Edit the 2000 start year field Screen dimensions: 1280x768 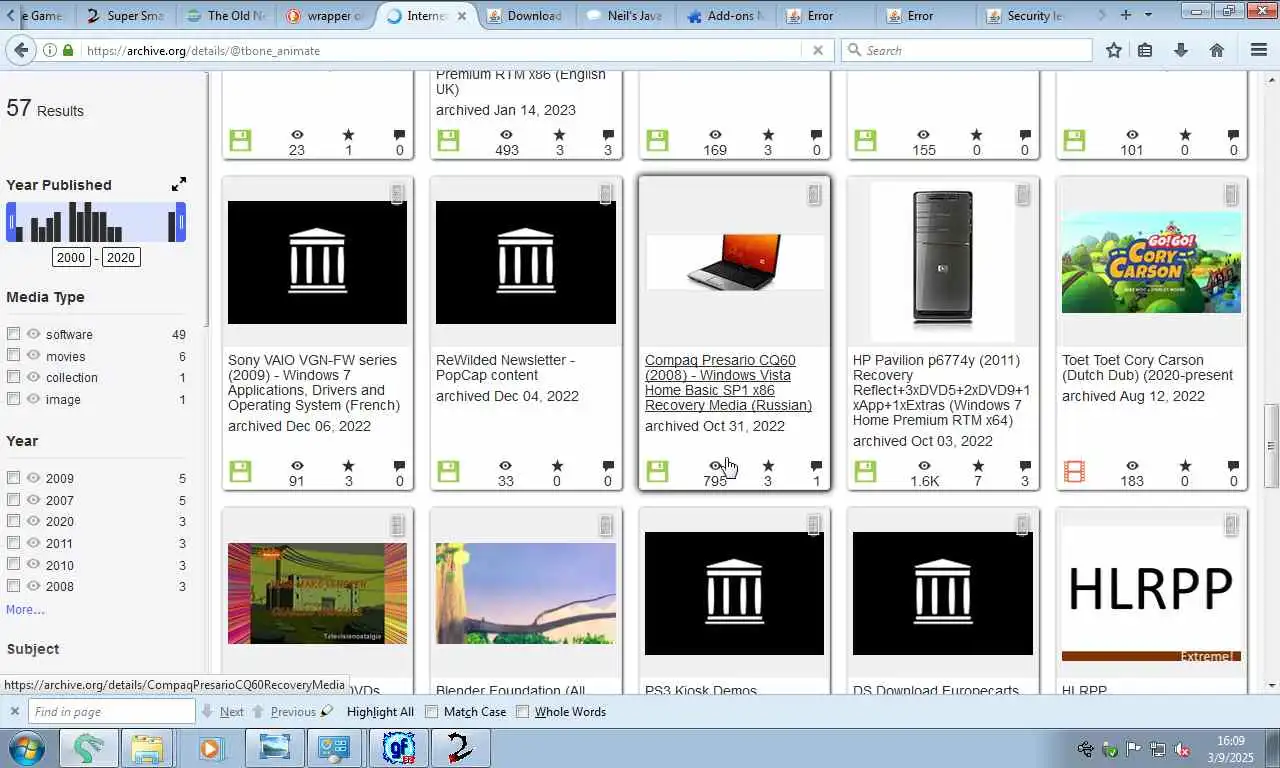pos(71,257)
